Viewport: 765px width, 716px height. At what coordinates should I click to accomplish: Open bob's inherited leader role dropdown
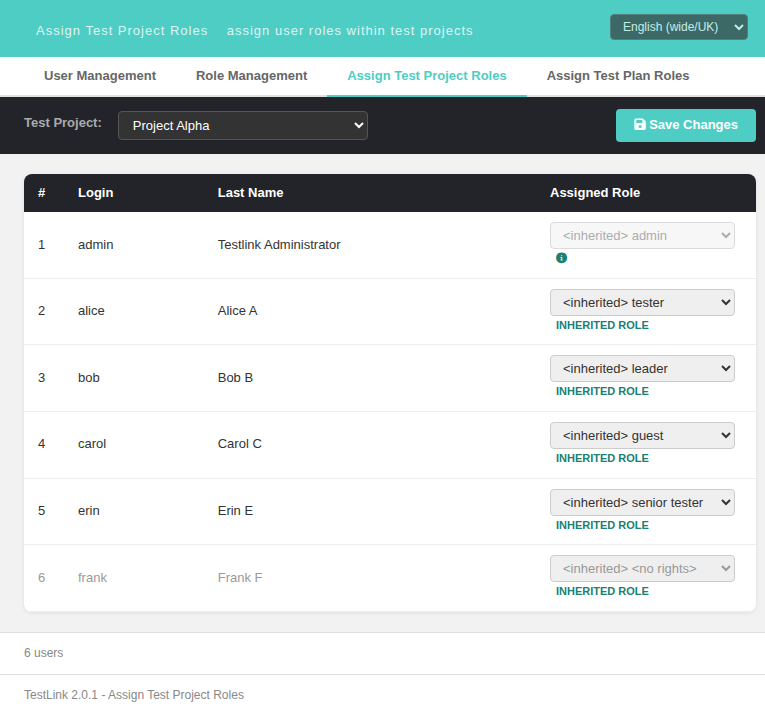click(642, 368)
